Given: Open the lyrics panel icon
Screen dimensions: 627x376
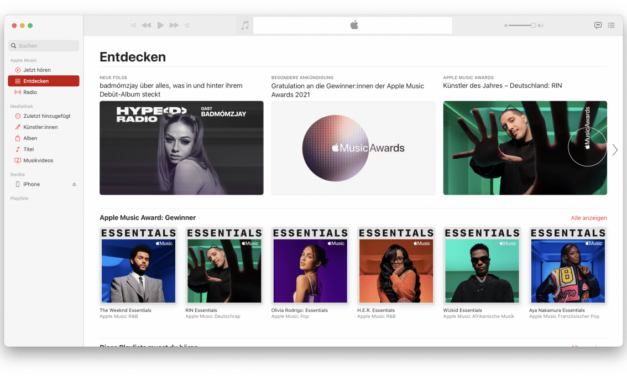Looking at the screenshot, I should 597,25.
